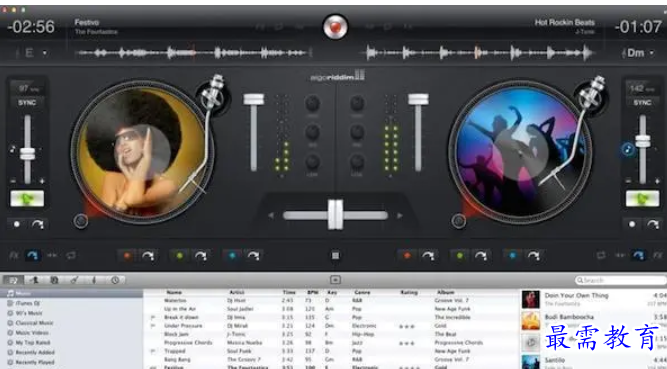Open the Classical Music playlist
The height and width of the screenshot is (369, 667).
[34, 323]
